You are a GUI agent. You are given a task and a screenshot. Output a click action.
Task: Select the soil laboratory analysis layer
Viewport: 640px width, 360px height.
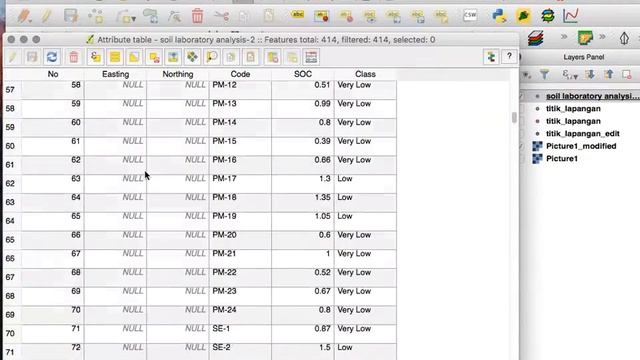[x=592, y=96]
